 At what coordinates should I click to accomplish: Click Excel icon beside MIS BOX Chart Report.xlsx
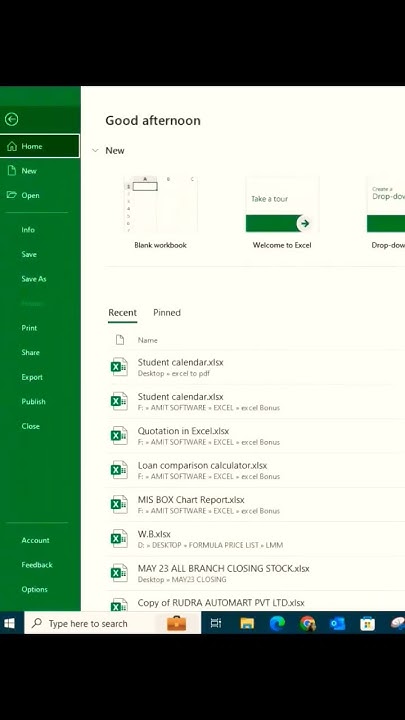119,505
